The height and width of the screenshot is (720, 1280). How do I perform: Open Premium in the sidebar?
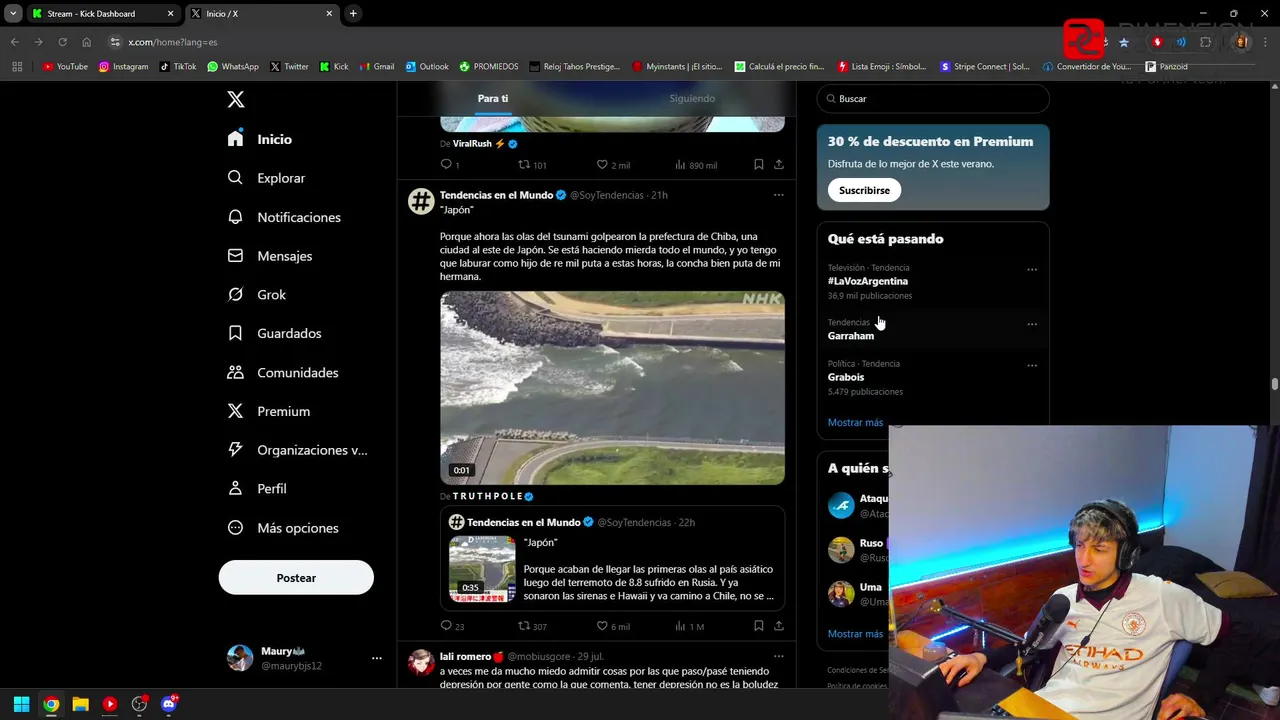coord(269,411)
